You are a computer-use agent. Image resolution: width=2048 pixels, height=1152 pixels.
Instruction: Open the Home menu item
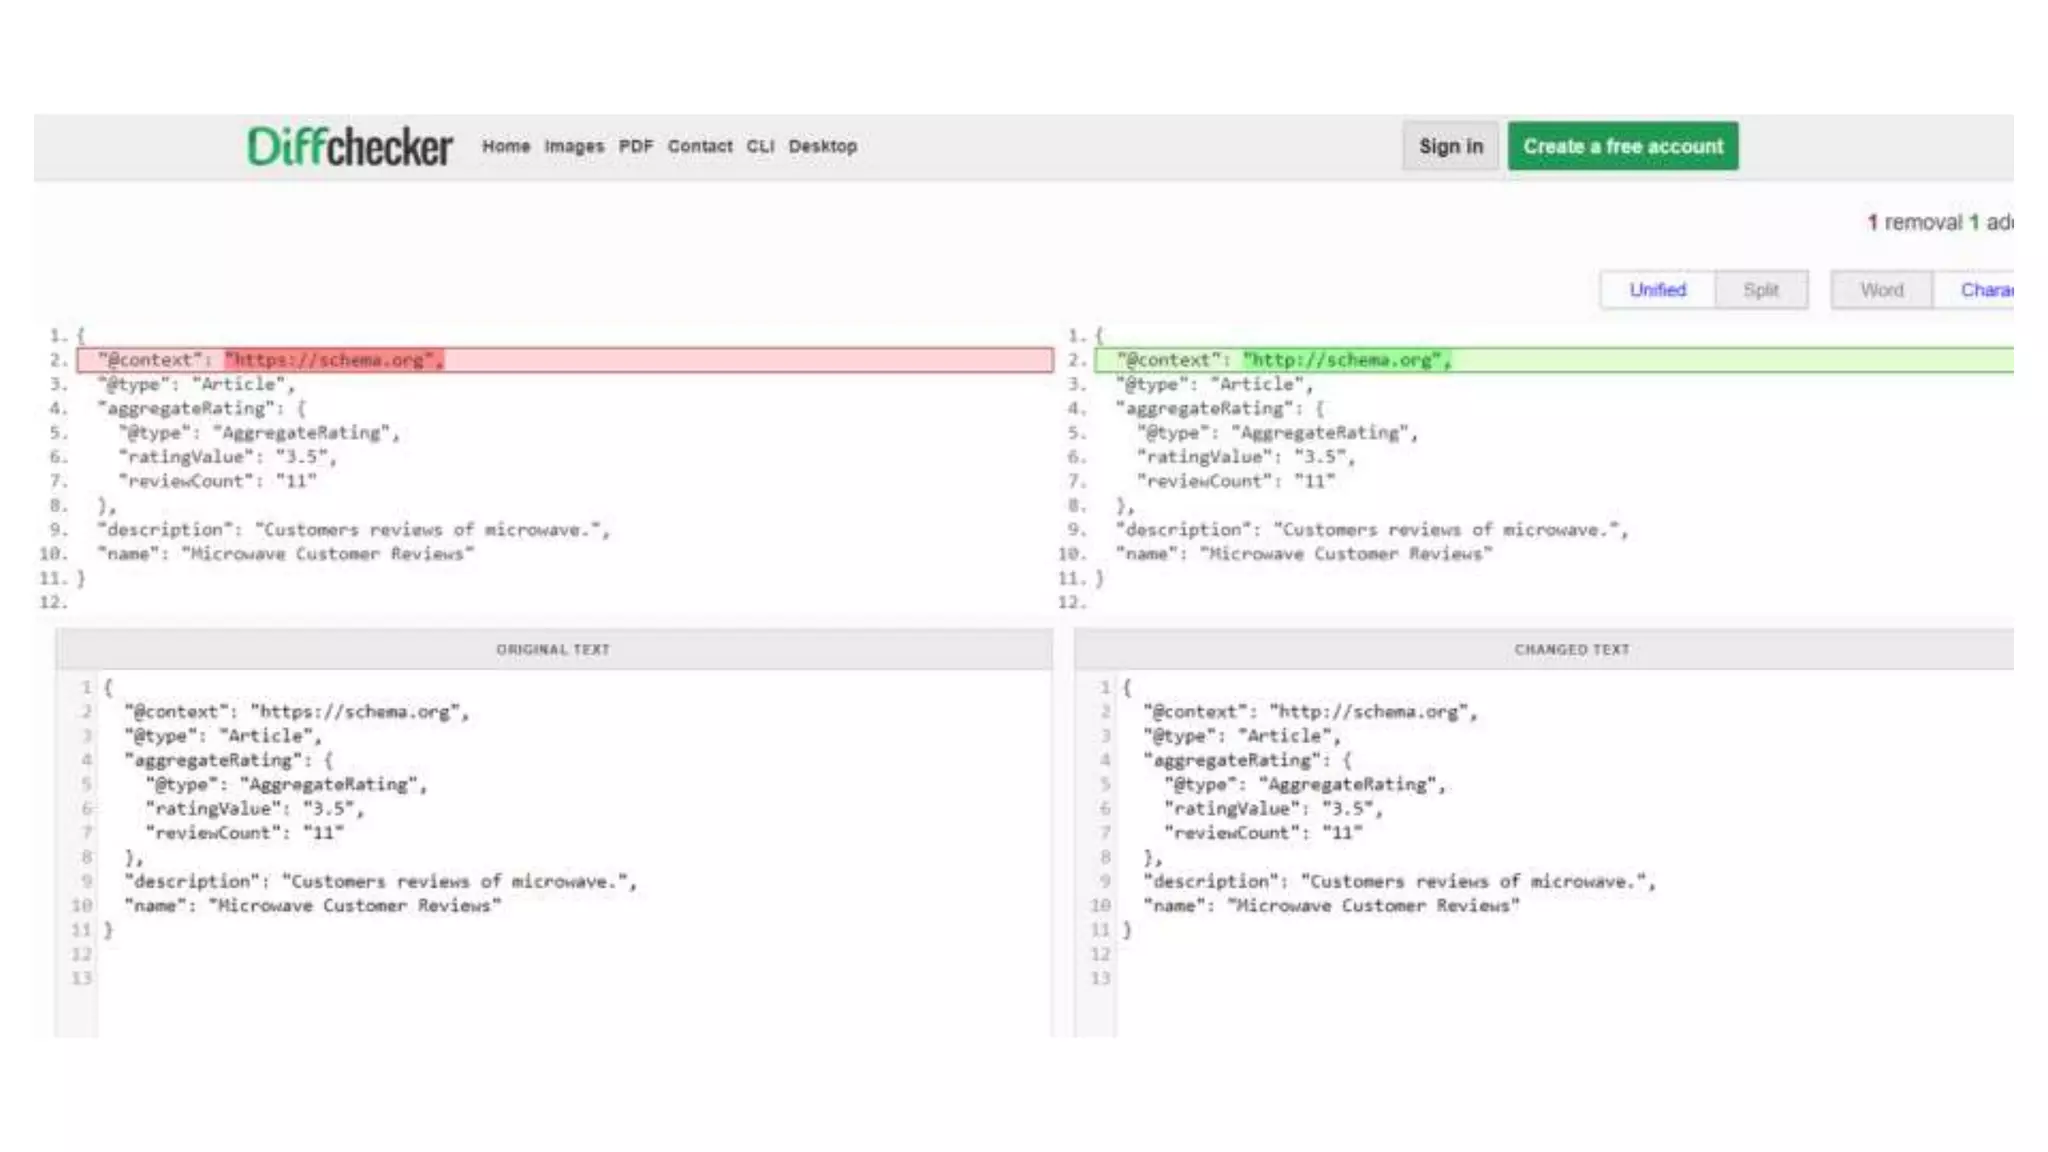coord(506,146)
